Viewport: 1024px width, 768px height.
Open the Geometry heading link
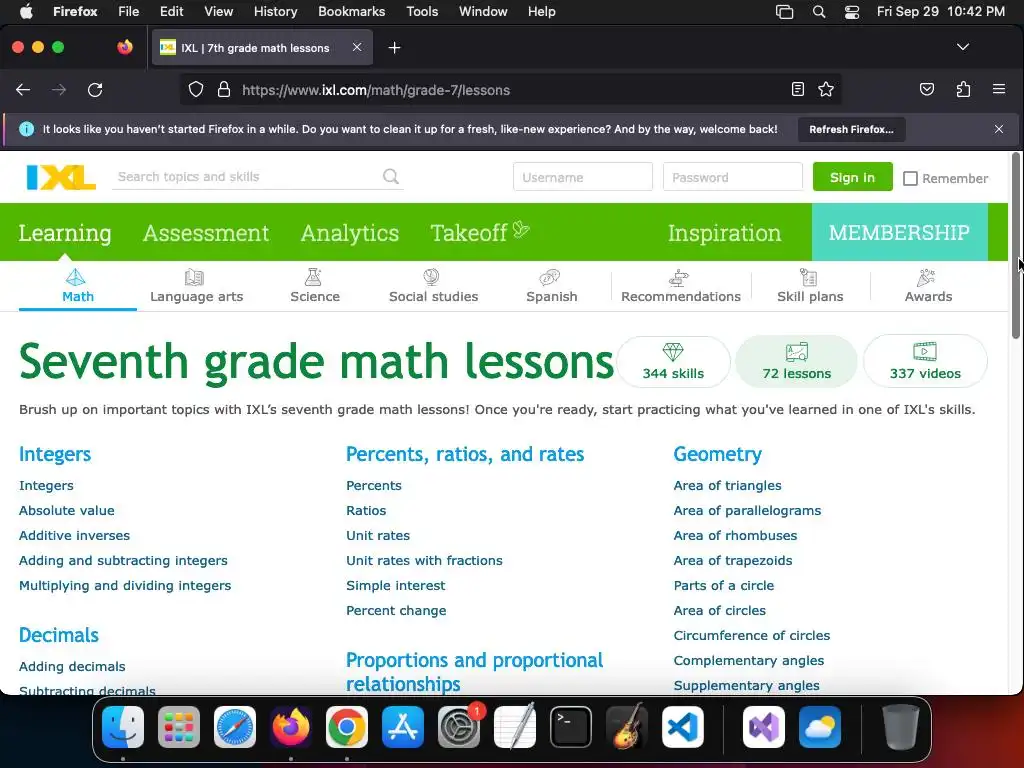click(x=717, y=454)
